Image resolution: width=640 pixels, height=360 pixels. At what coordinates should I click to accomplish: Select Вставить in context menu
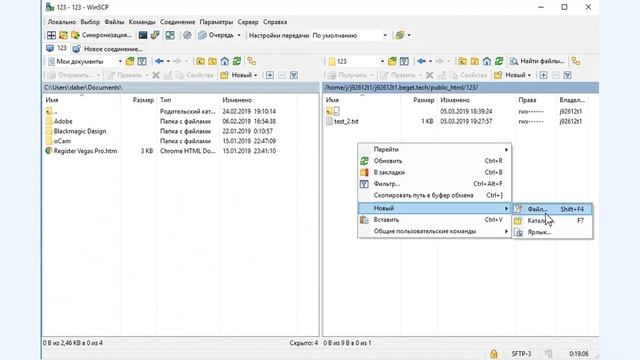coord(434,220)
